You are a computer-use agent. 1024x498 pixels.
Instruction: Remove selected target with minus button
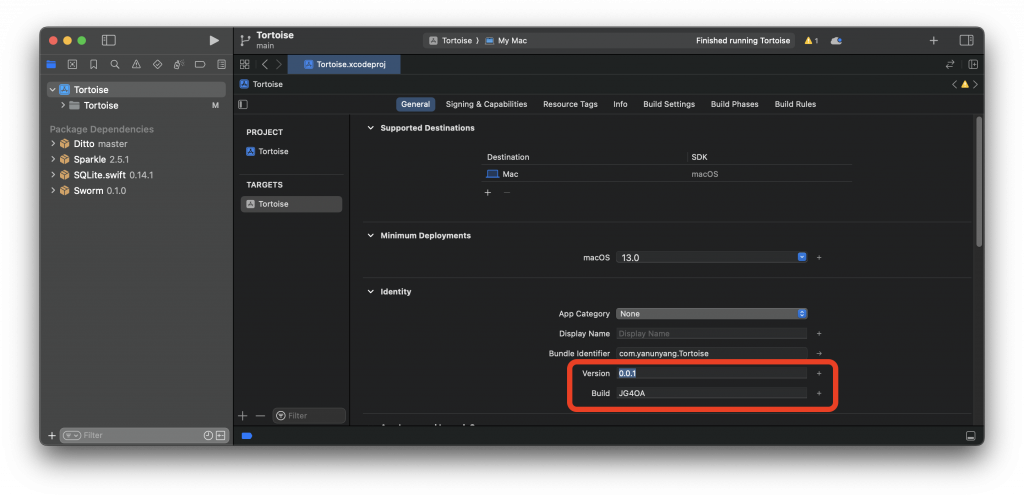coord(260,416)
